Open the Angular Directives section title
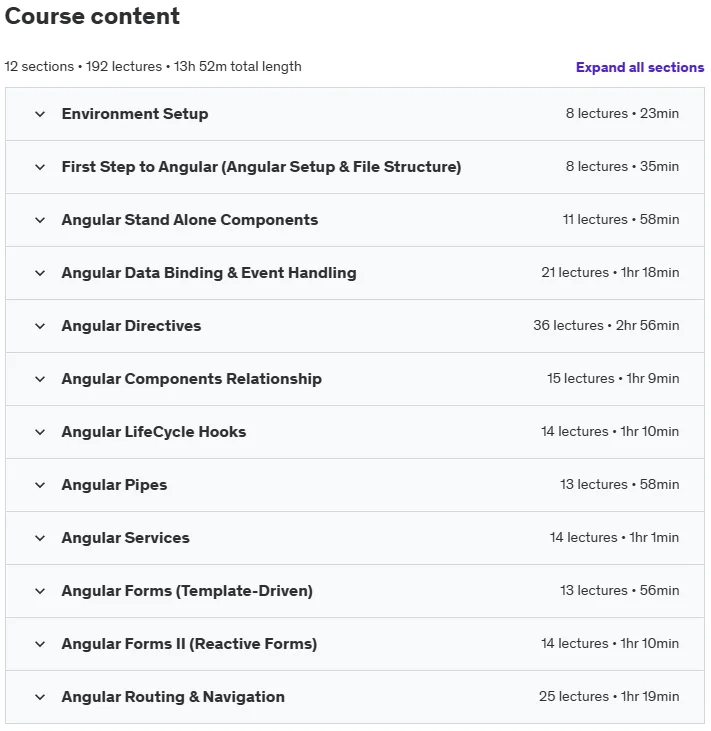 pyautogui.click(x=131, y=326)
